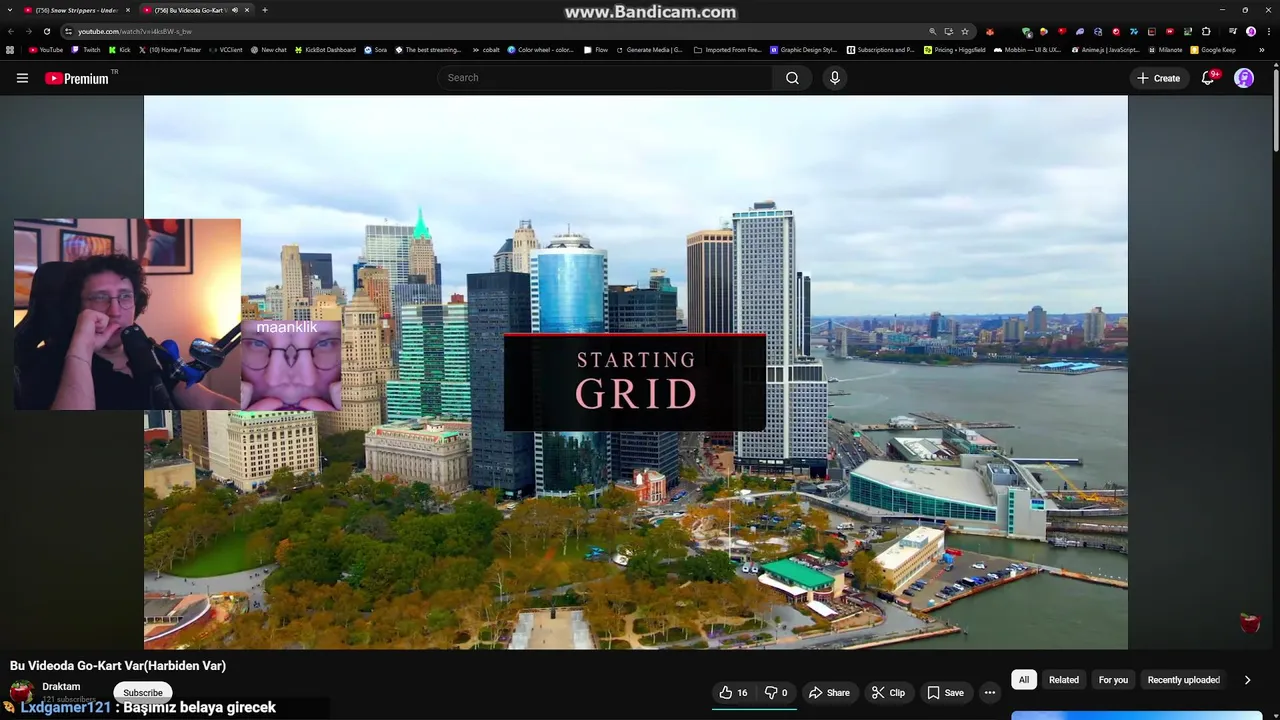Click the address bar URL
1280x720 pixels.
click(x=135, y=31)
